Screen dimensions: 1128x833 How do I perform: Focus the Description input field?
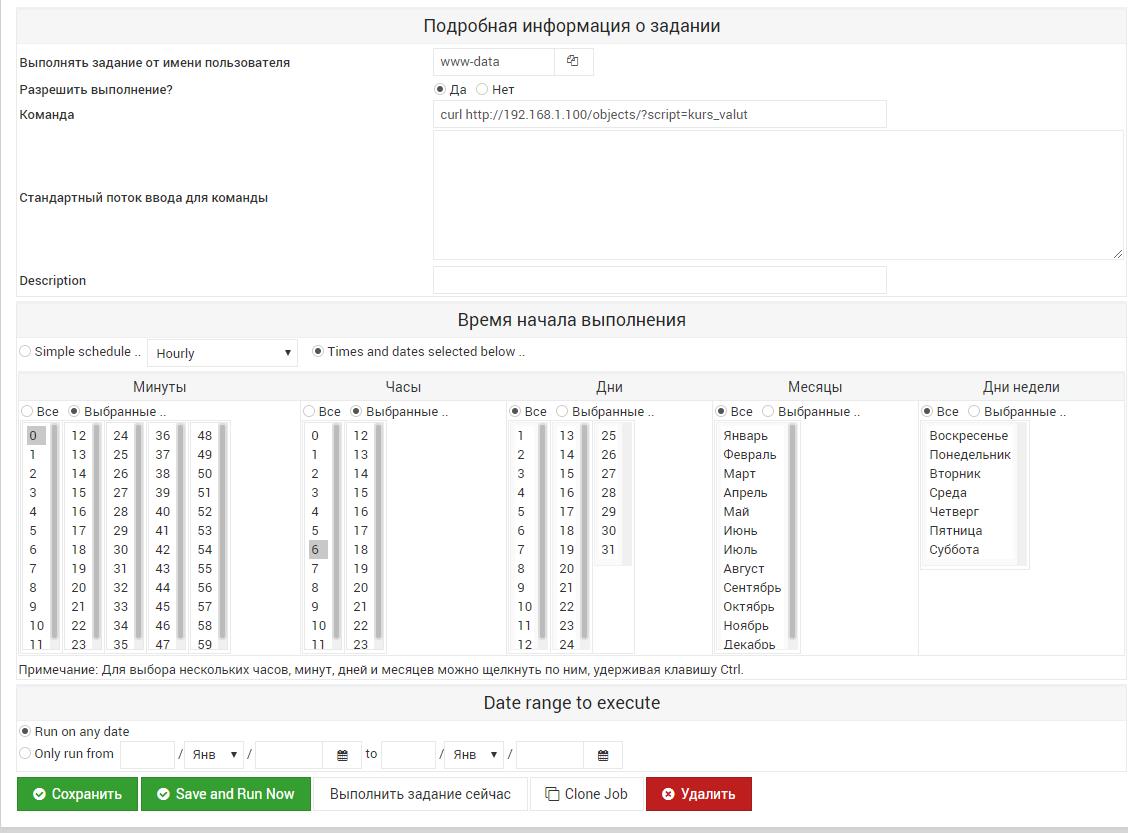pyautogui.click(x=660, y=280)
